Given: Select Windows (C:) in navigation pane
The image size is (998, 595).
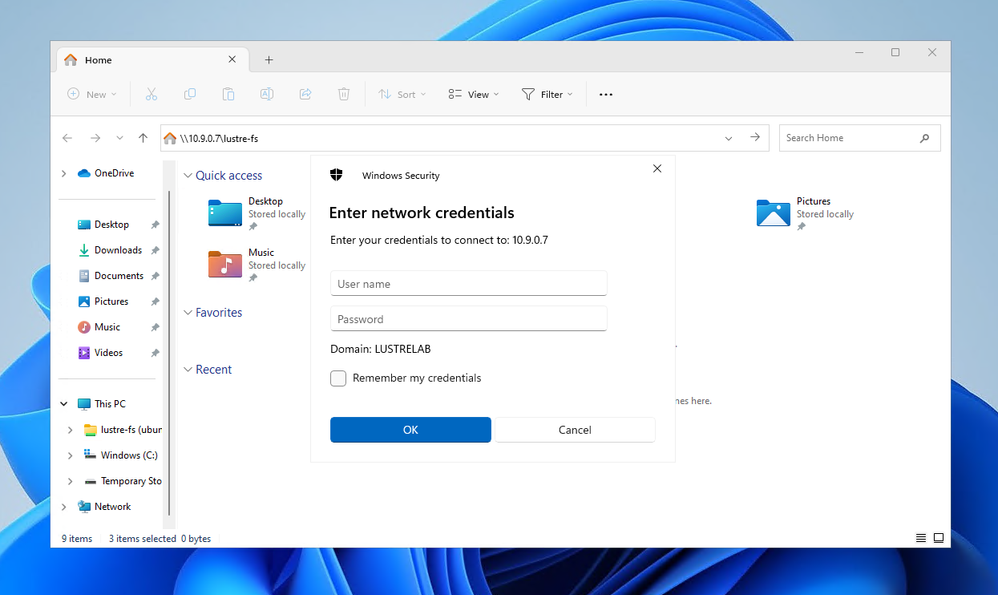Looking at the screenshot, I should click(x=121, y=455).
